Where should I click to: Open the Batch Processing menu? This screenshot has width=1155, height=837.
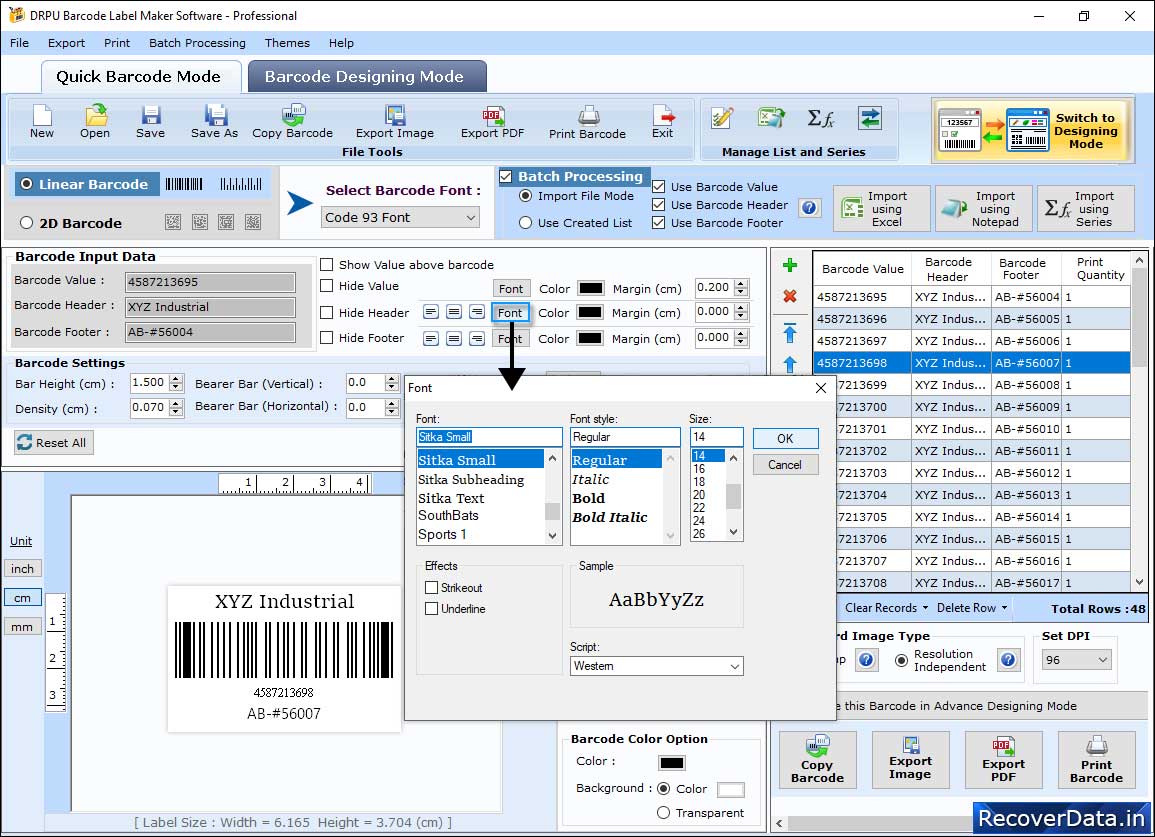pyautogui.click(x=197, y=43)
